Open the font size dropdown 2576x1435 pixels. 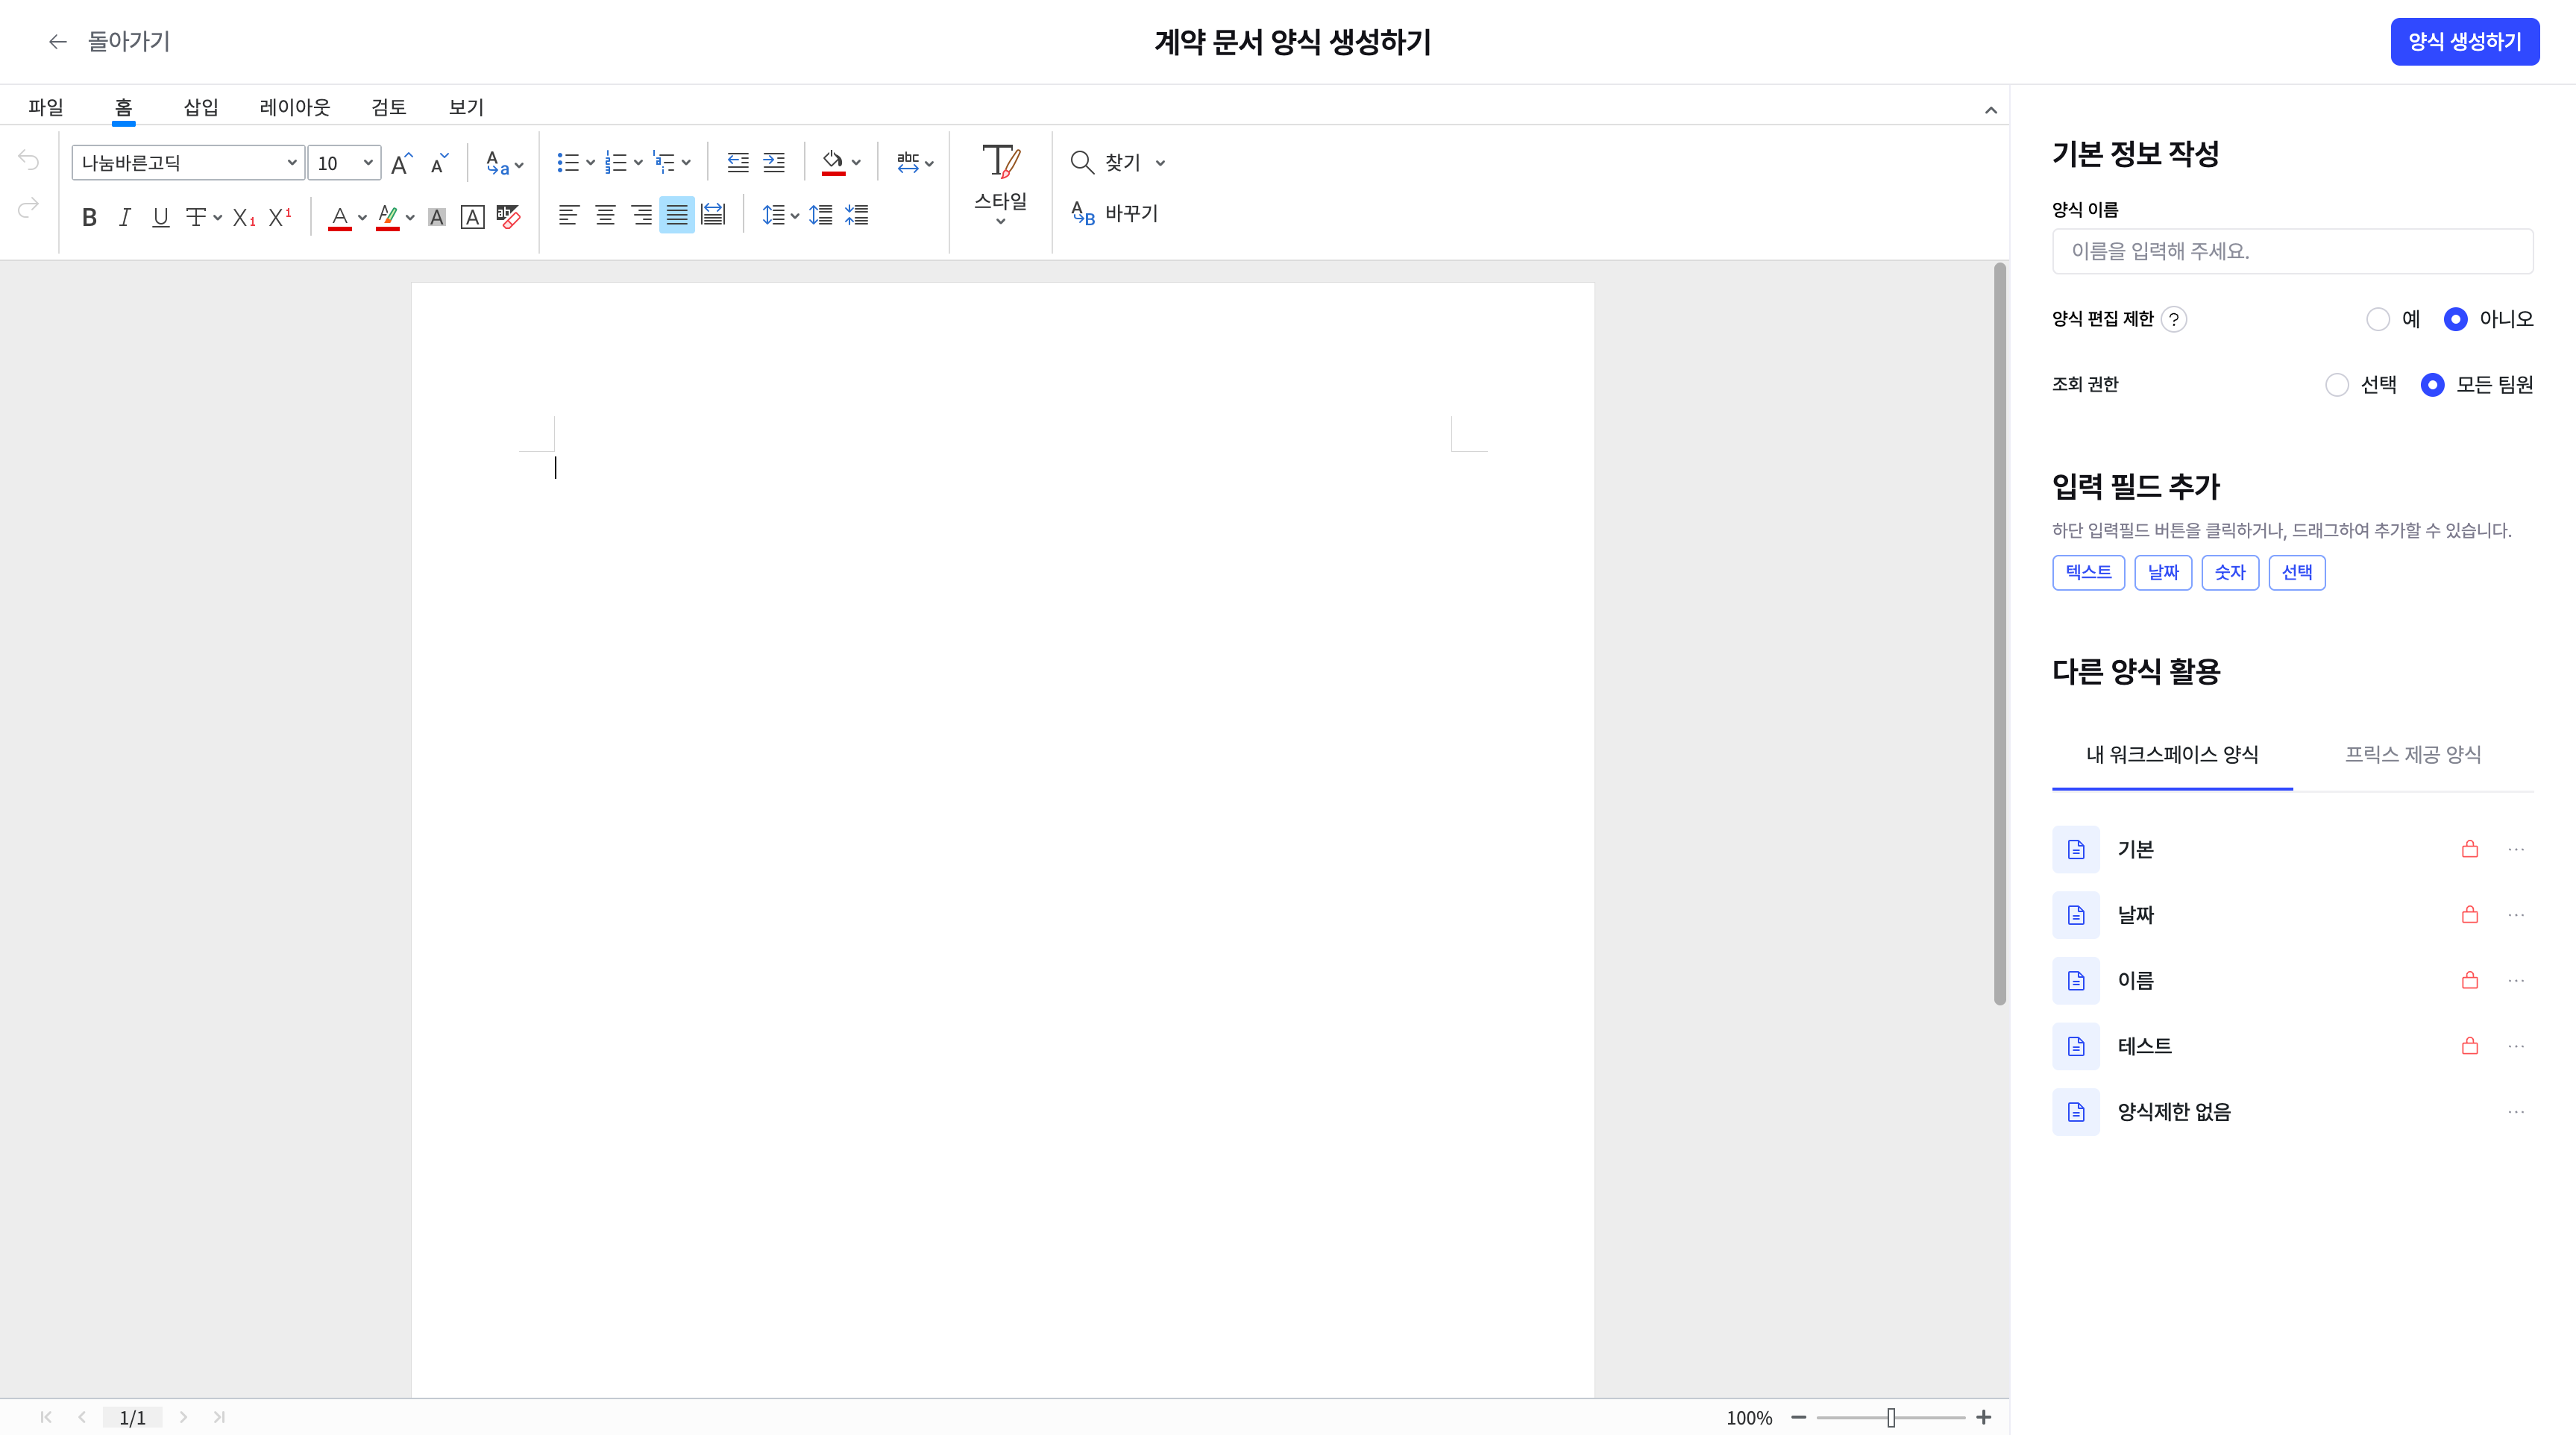point(344,163)
